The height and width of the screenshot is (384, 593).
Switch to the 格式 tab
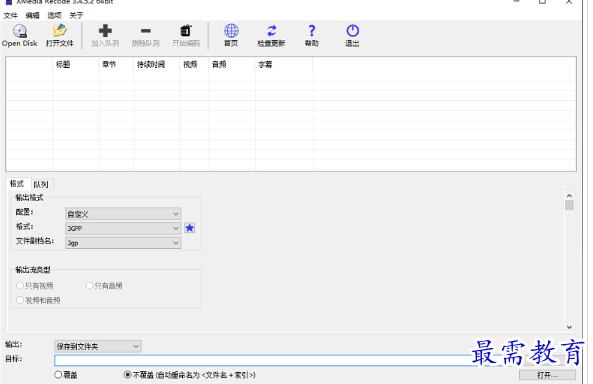coord(17,183)
